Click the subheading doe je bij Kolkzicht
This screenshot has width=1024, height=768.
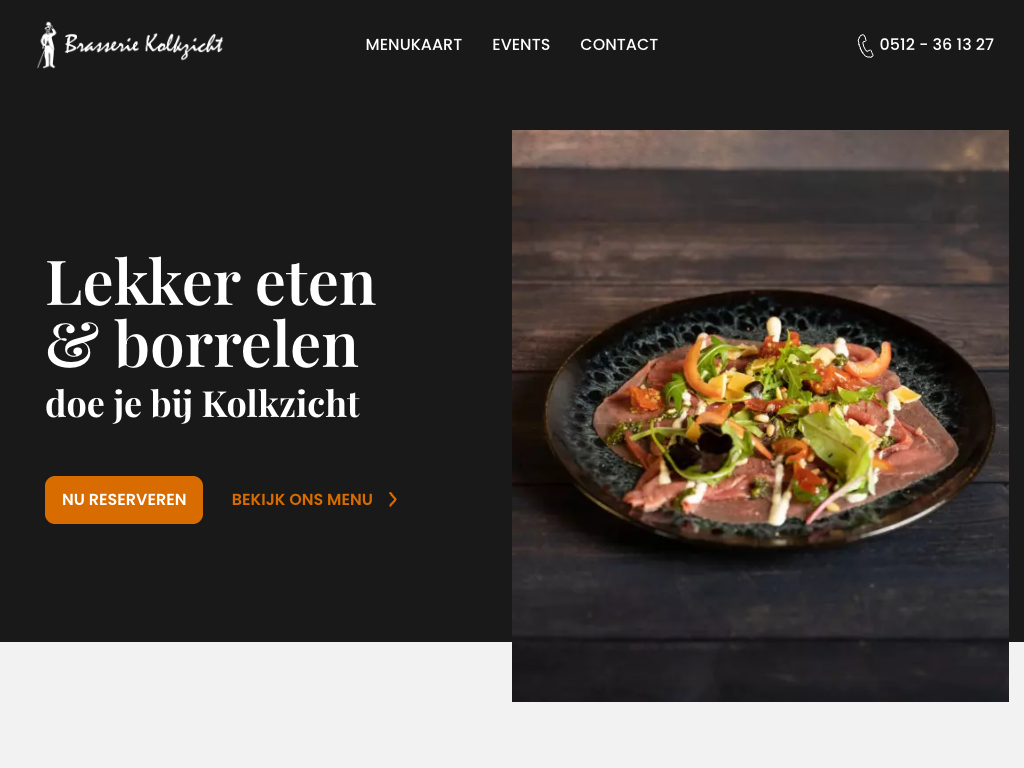(x=202, y=404)
